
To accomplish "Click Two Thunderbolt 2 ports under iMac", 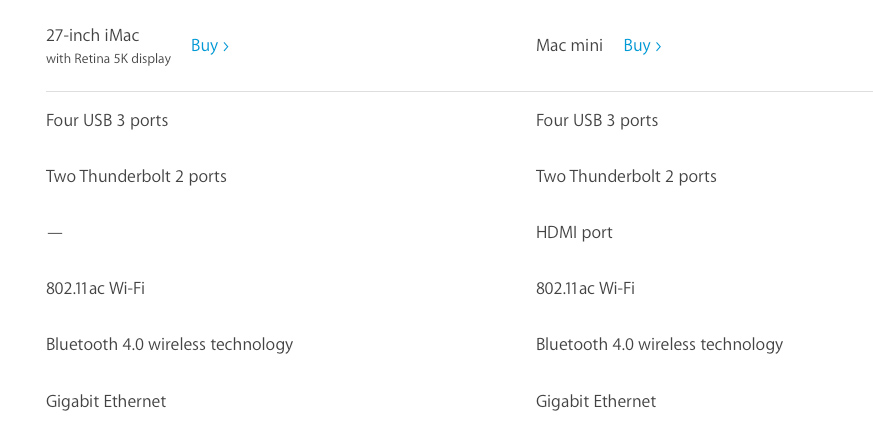I will (136, 177).
